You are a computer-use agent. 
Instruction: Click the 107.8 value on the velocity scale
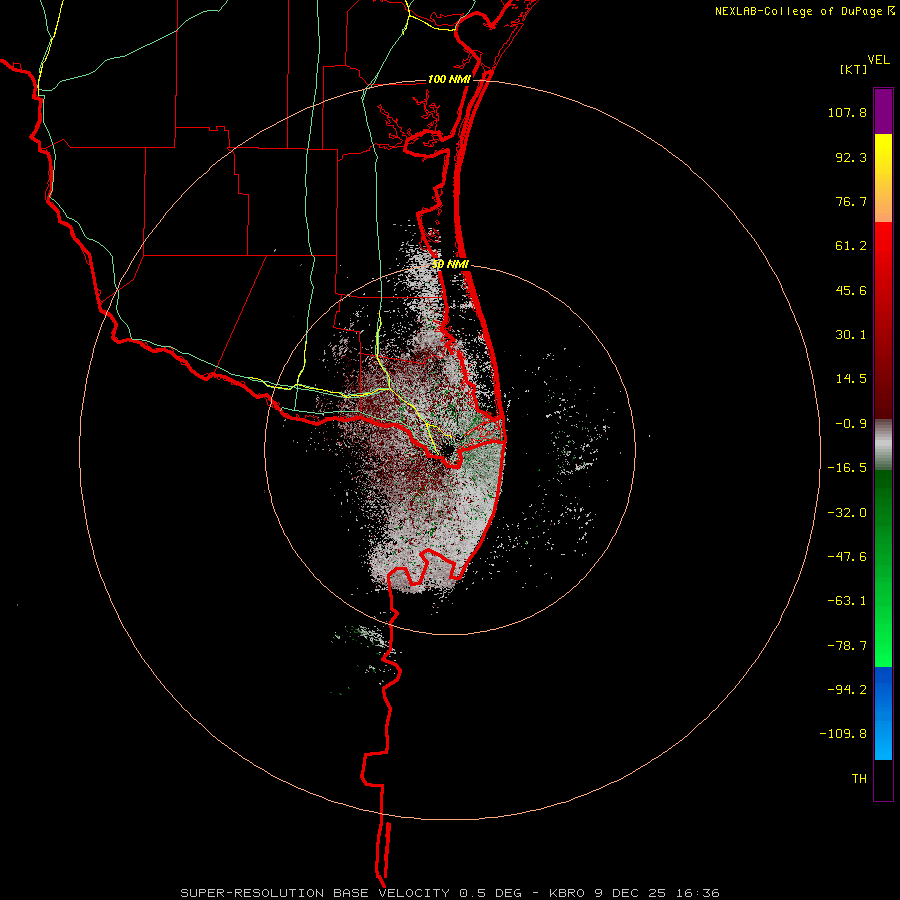(847, 112)
